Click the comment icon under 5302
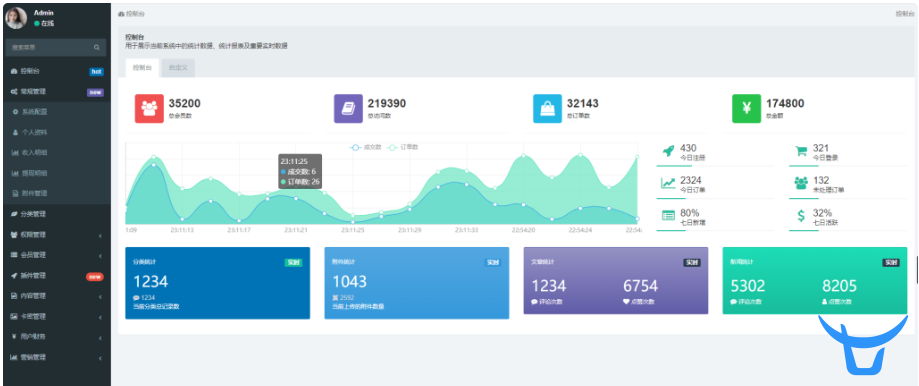 coord(734,302)
